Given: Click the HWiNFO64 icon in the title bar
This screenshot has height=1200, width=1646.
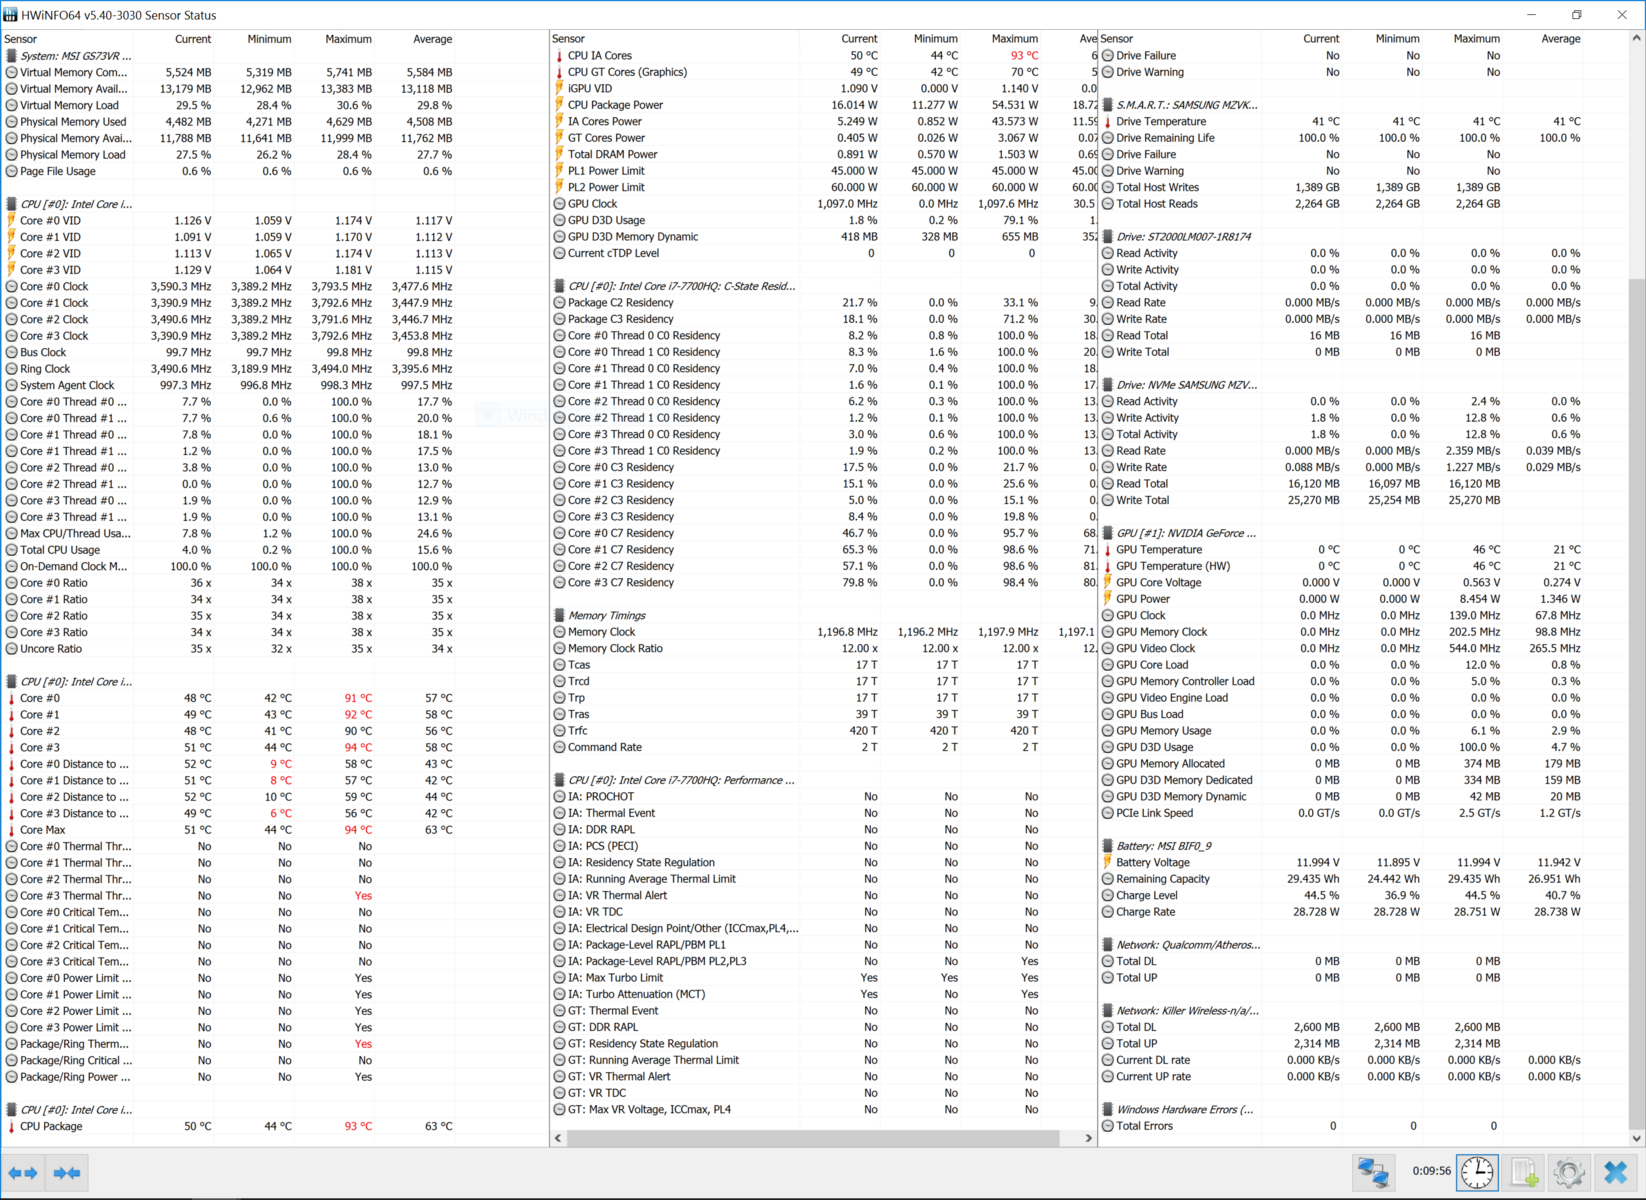Looking at the screenshot, I should [x=11, y=15].
